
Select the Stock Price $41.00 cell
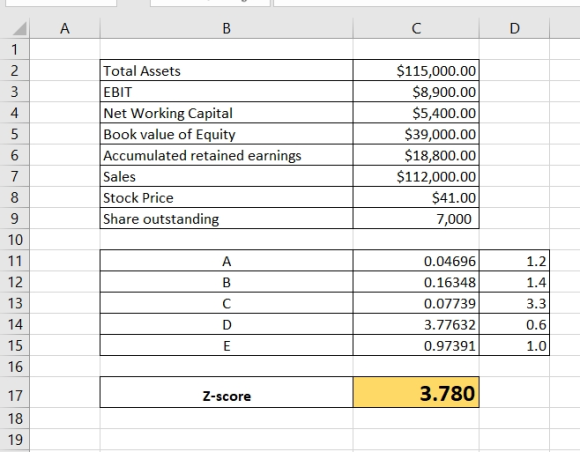(416, 198)
